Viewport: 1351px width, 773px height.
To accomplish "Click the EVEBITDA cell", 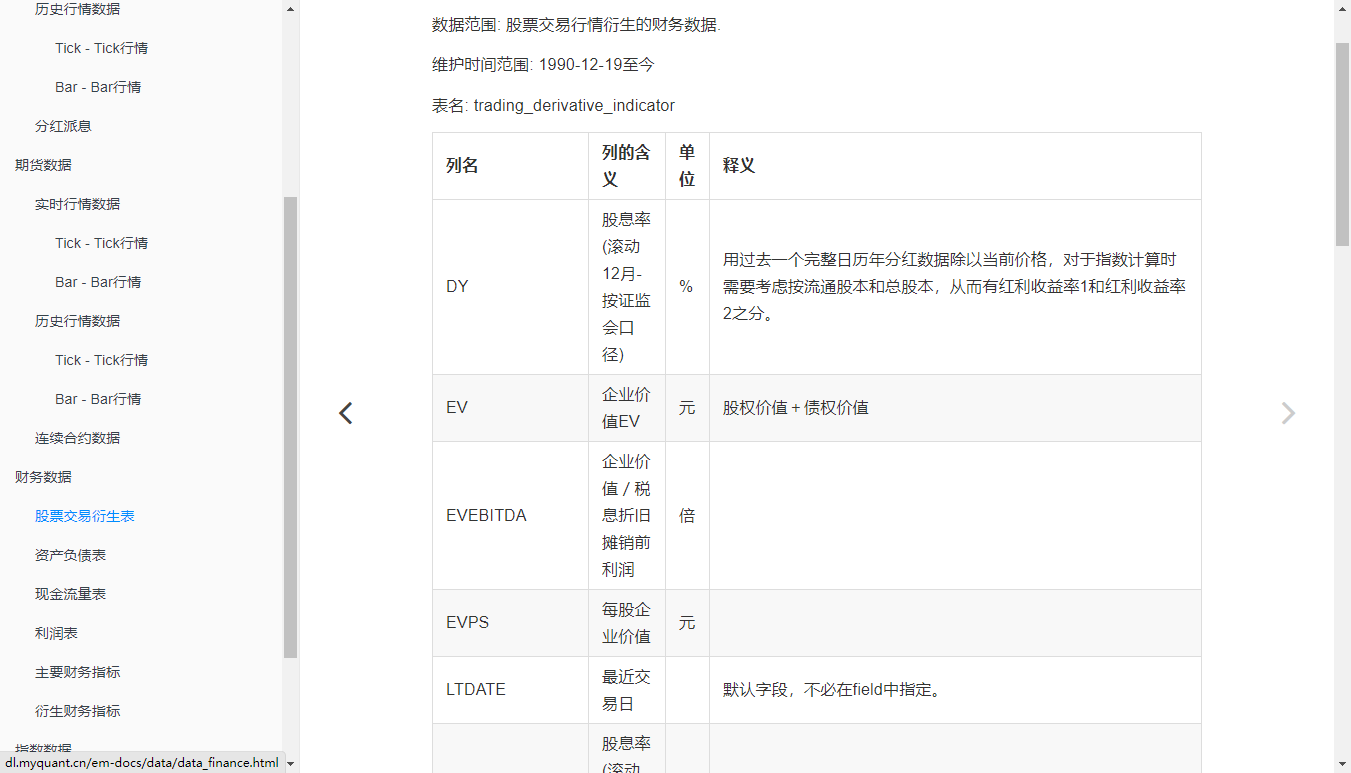I will pos(511,515).
